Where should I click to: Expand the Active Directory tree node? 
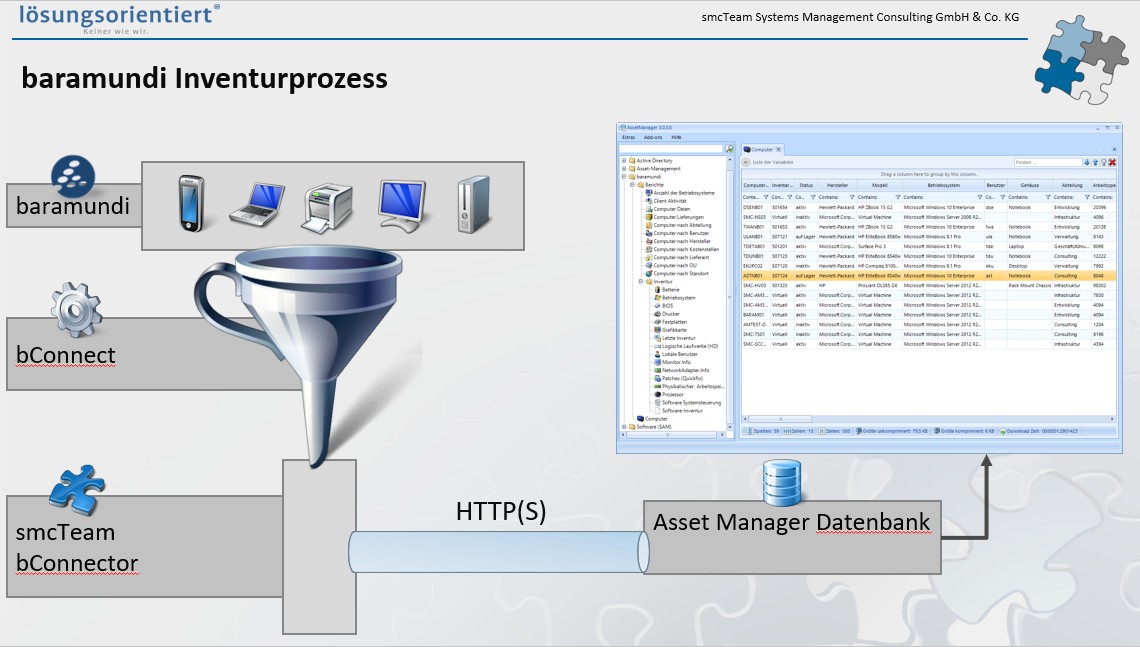point(624,161)
